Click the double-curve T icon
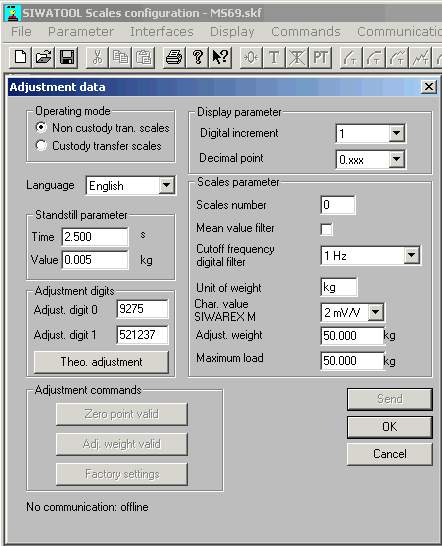This screenshot has height=546, width=442. click(397, 57)
